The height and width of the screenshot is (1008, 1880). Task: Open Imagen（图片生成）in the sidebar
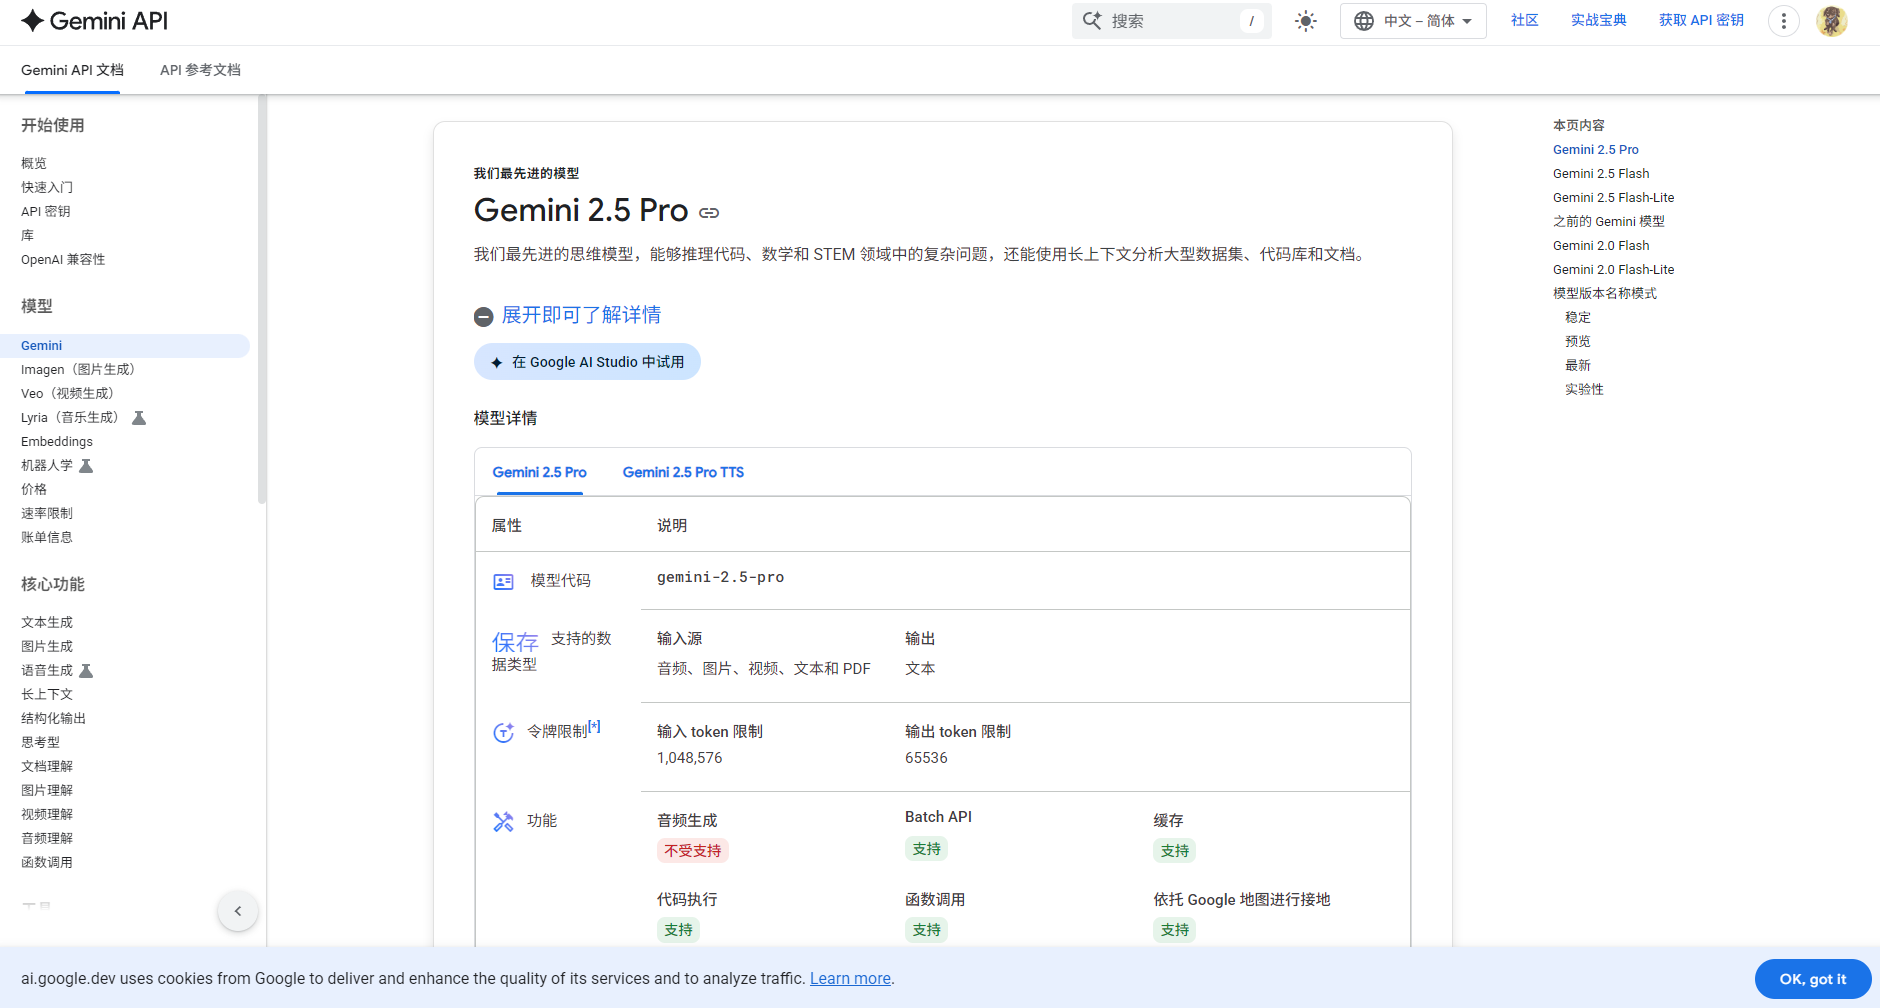click(x=78, y=370)
